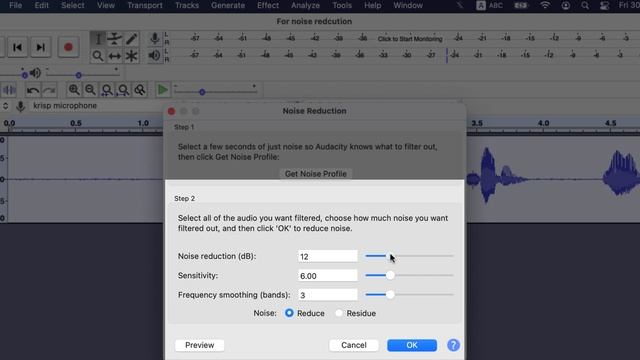Open the View menu
The image size is (640, 360).
[106, 5]
